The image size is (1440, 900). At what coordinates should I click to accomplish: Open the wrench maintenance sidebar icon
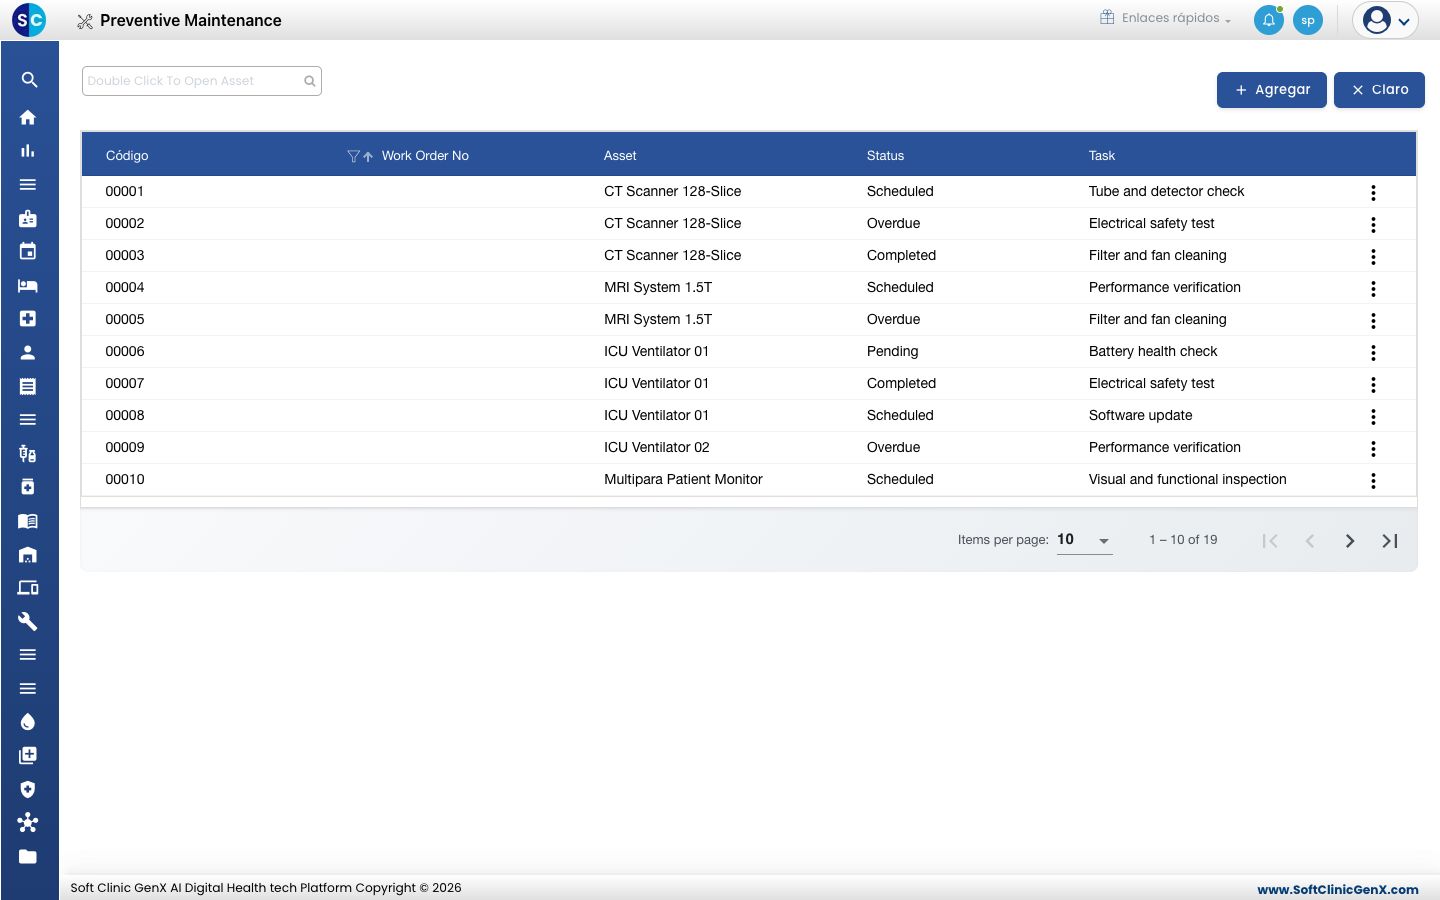tap(28, 621)
